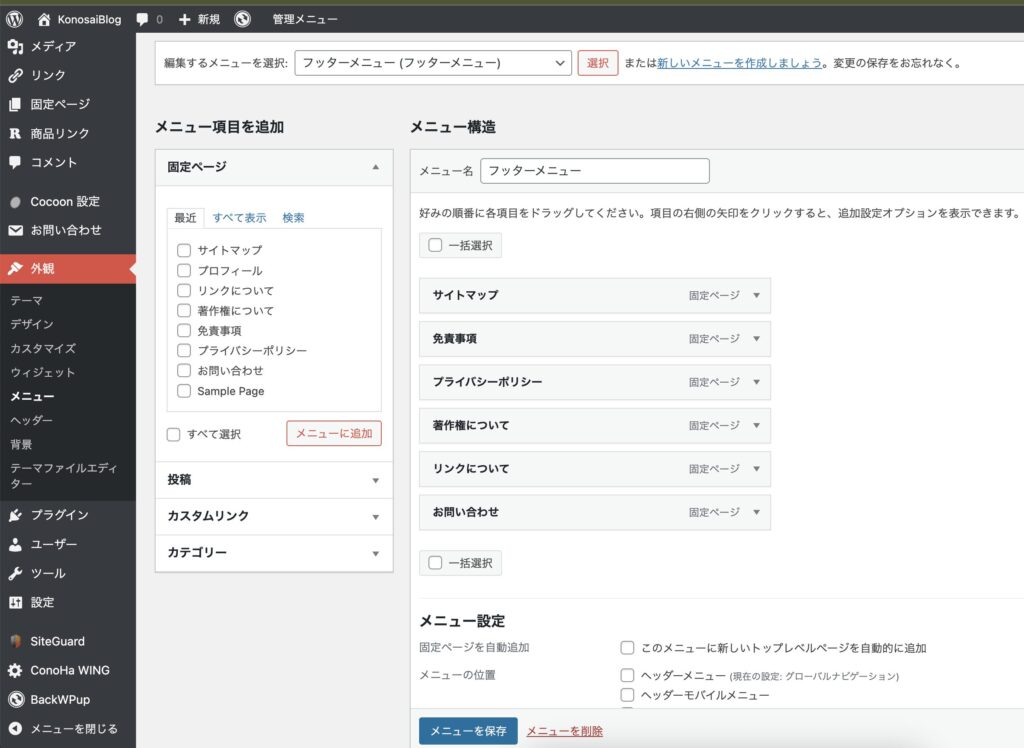Open the テーマファイルエディター submenu item
1024x748 pixels.
pyautogui.click(x=64, y=476)
